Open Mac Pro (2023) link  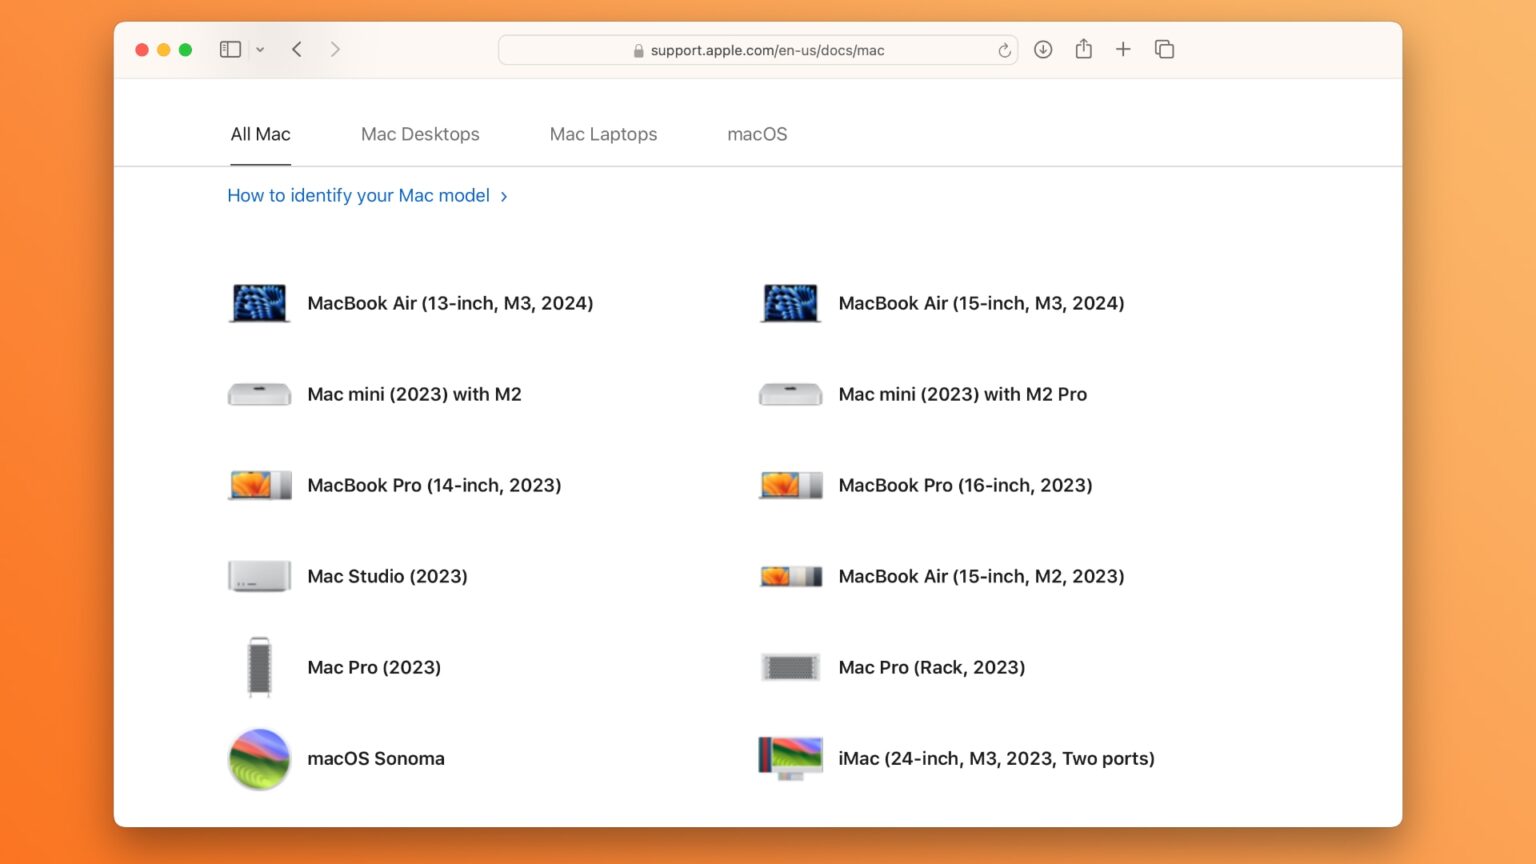(374, 667)
